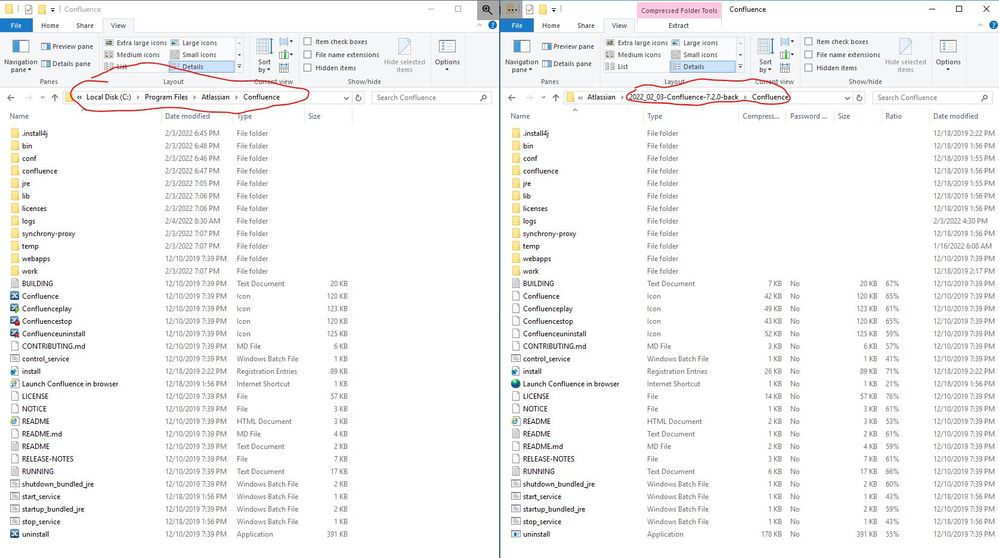This screenshot has height=558, width=999.
Task: Toggle Details pane in left window
Action: pos(66,64)
